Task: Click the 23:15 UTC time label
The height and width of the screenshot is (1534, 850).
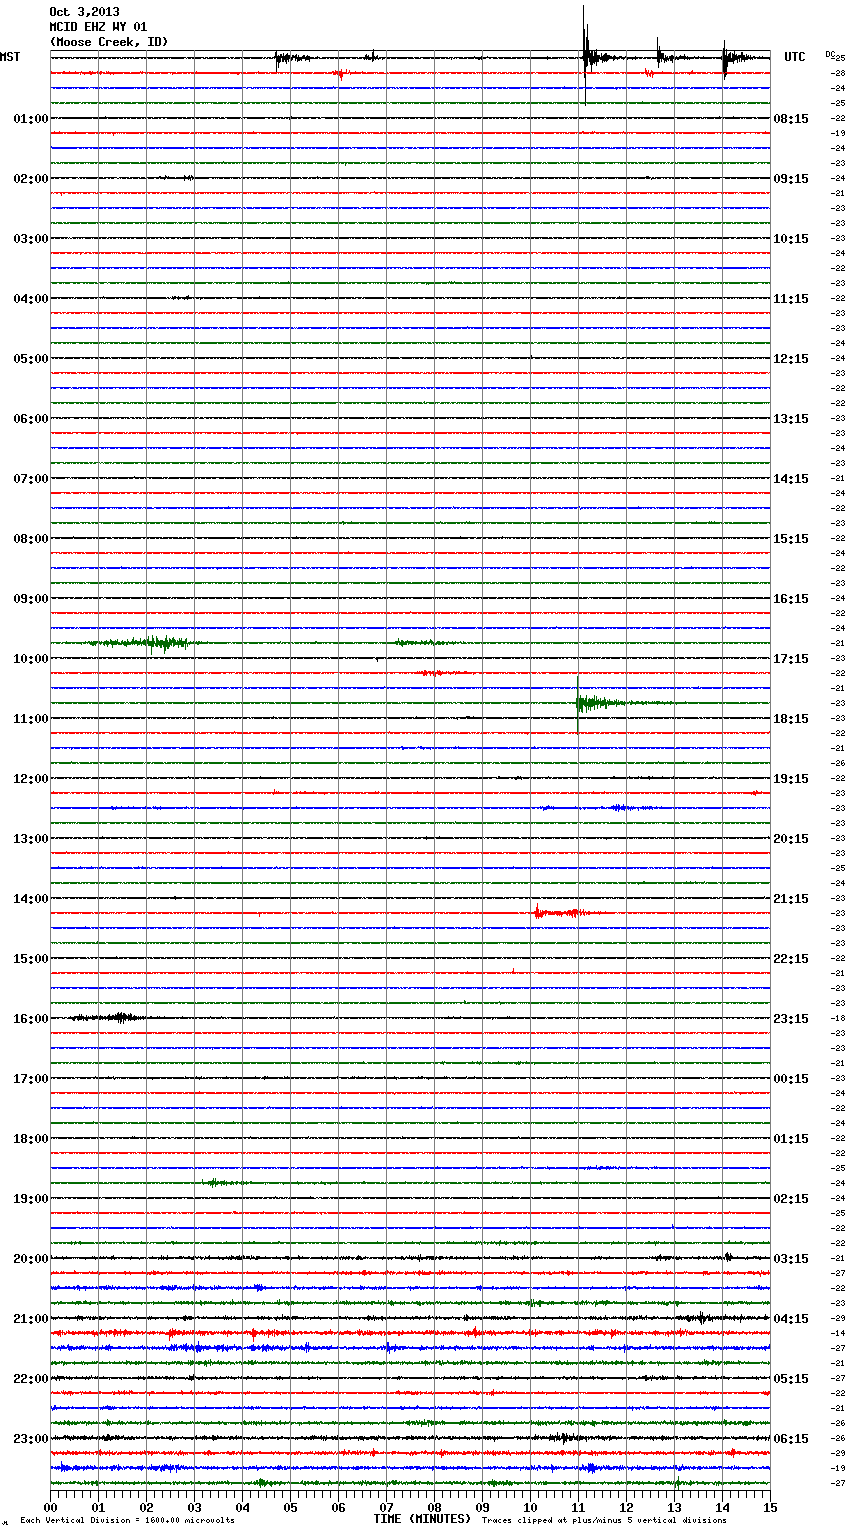Action: pos(791,1019)
